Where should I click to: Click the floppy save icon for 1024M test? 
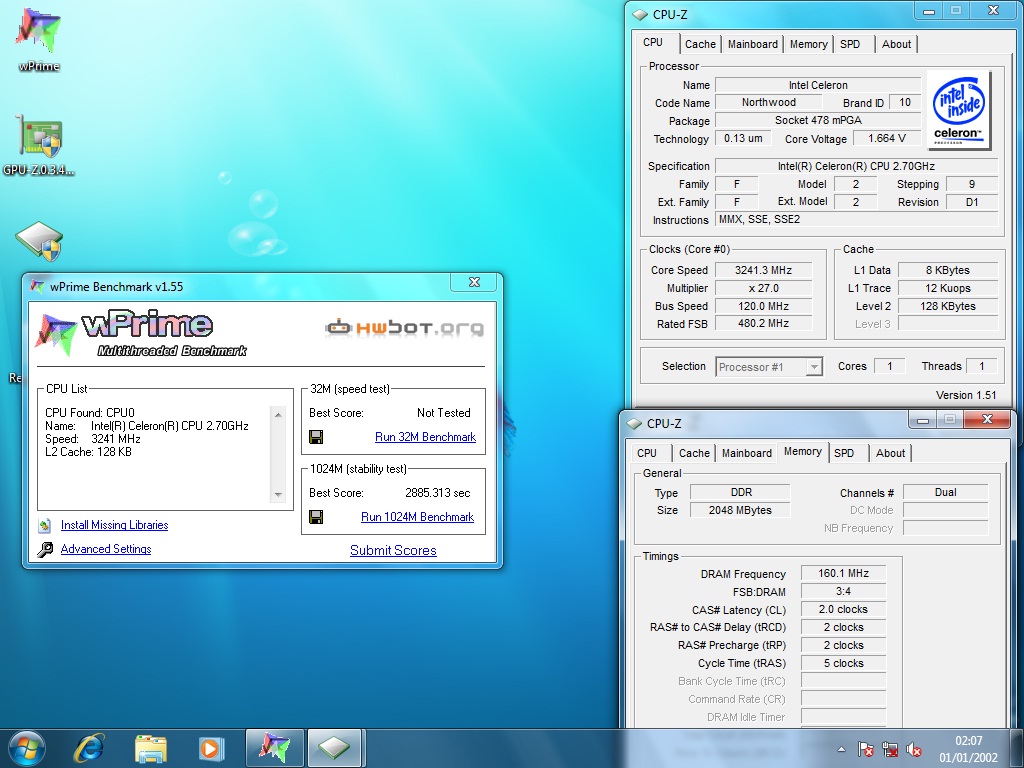coord(316,517)
